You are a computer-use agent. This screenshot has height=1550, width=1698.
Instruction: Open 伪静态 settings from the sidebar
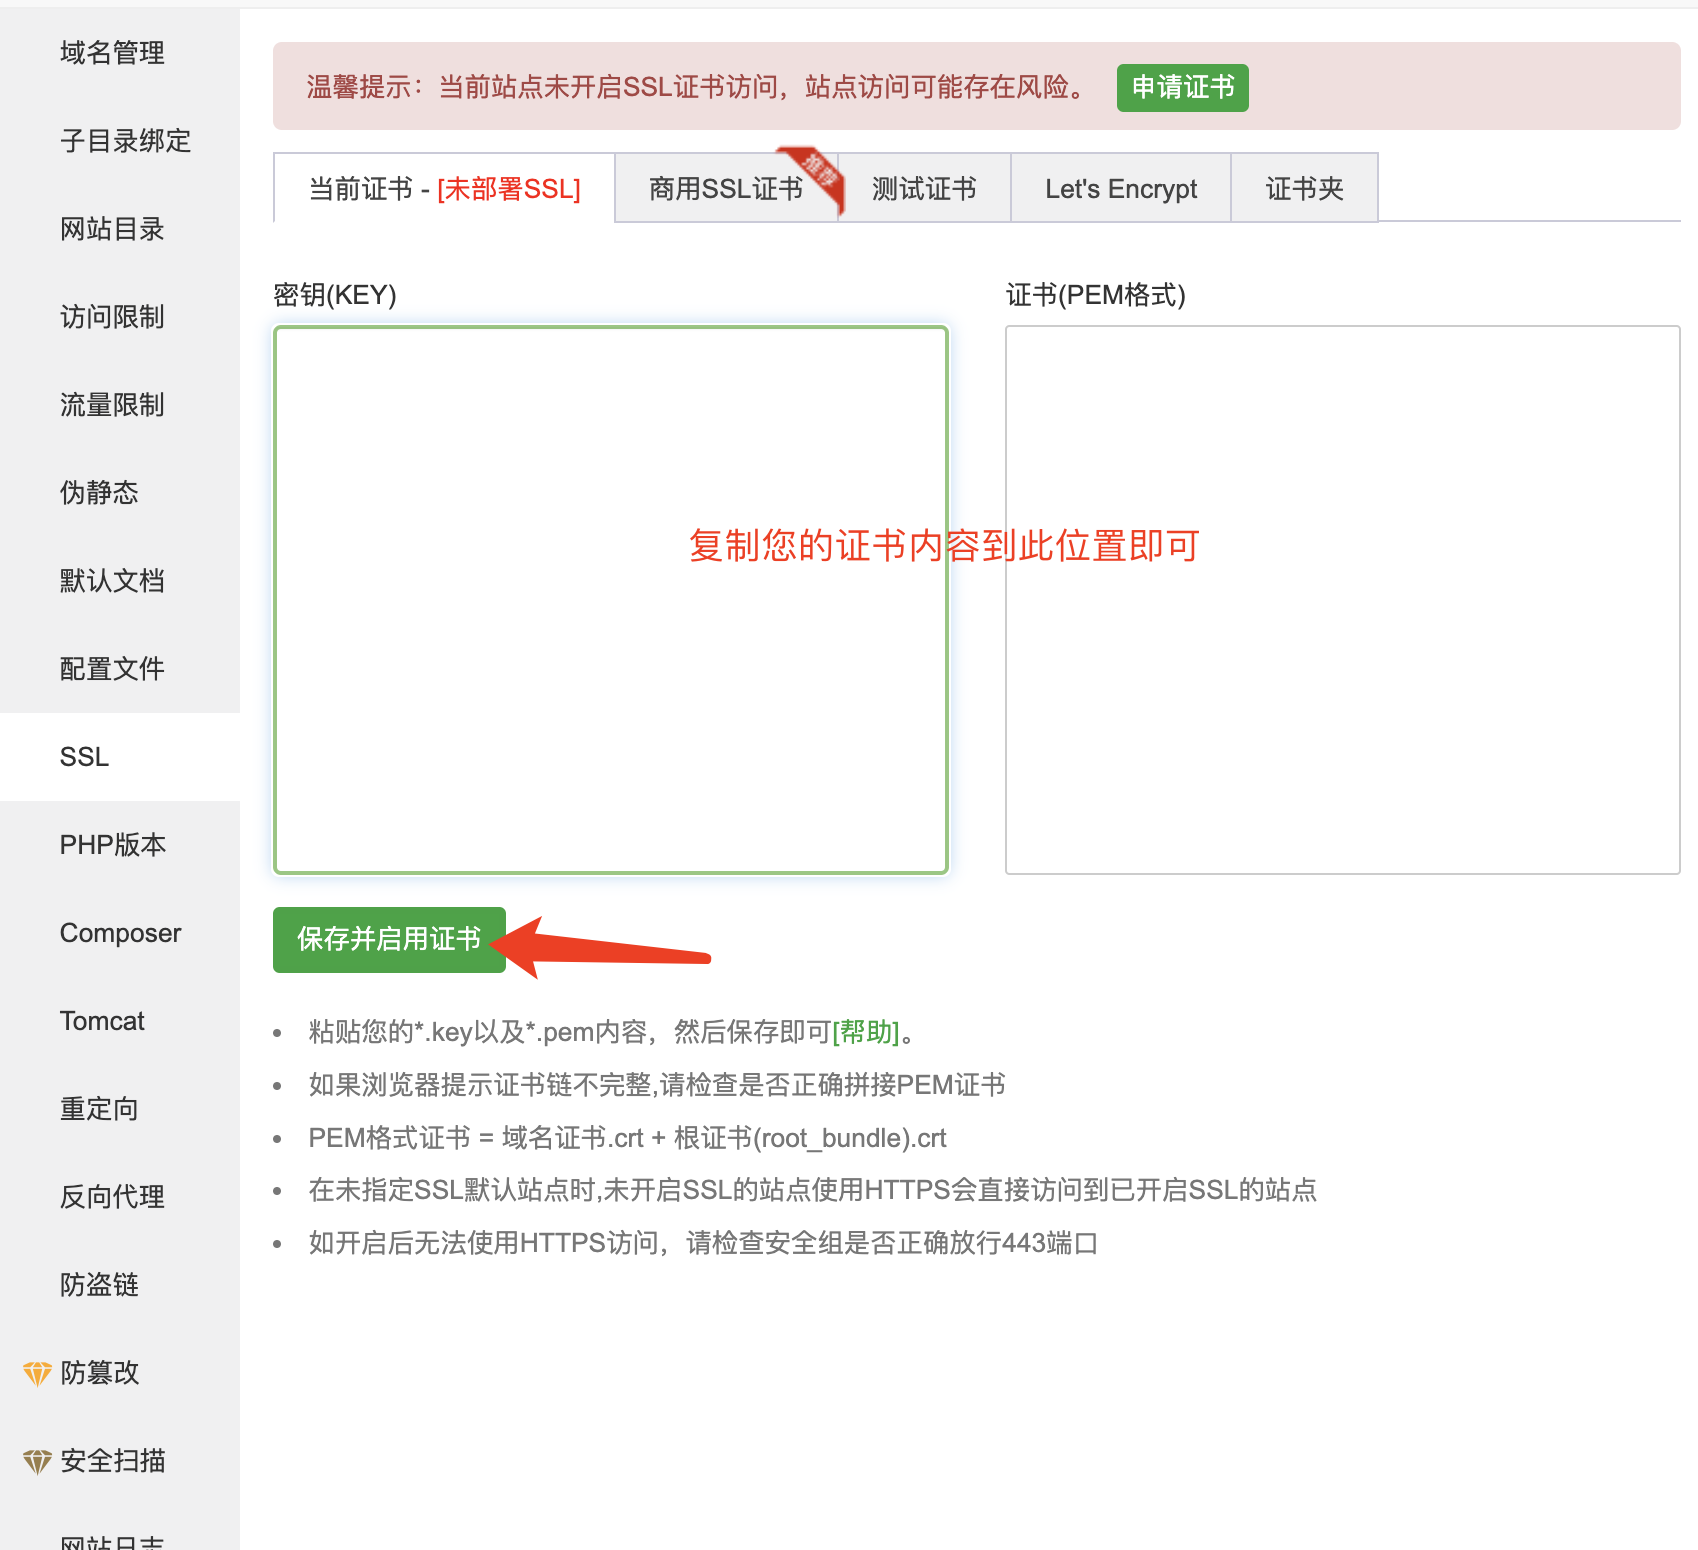point(98,492)
